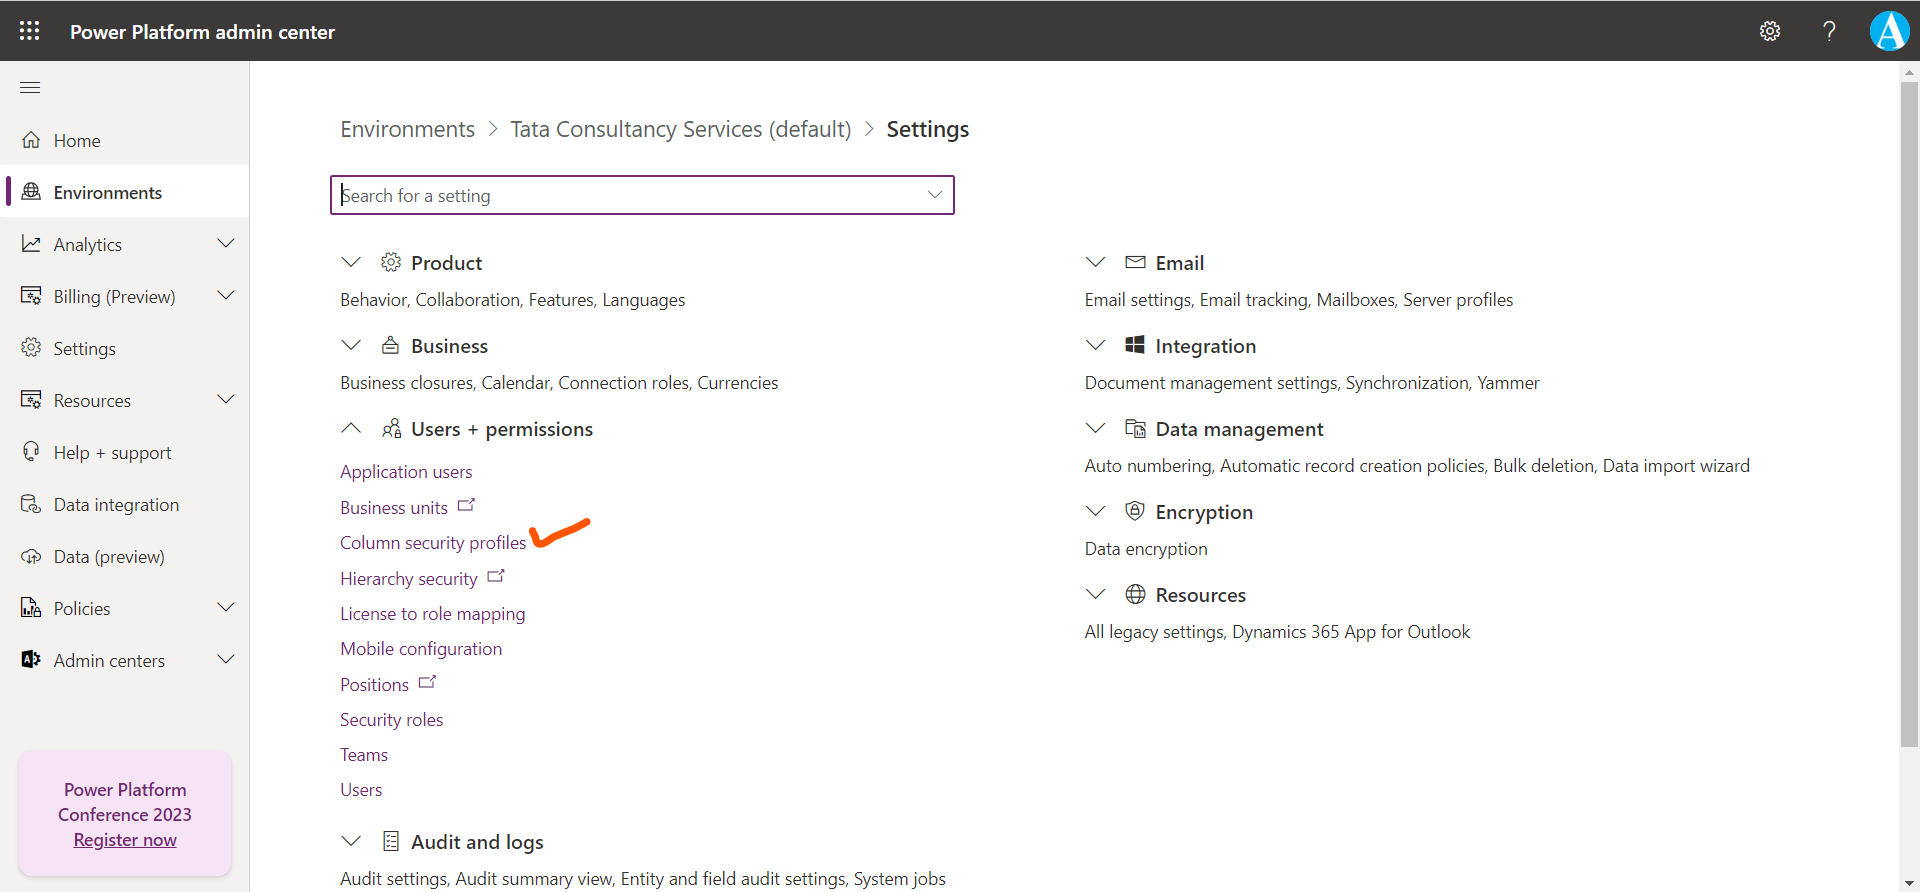This screenshot has width=1920, height=892.
Task: Expand the Encryption settings section
Action: tap(1096, 512)
